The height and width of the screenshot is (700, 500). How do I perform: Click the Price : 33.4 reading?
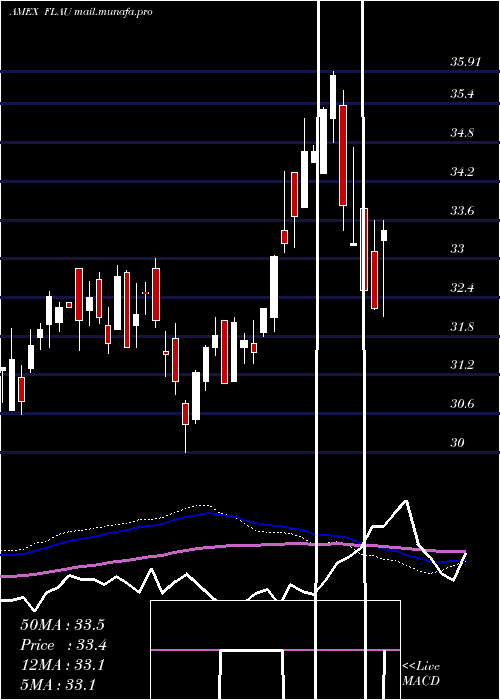63,645
